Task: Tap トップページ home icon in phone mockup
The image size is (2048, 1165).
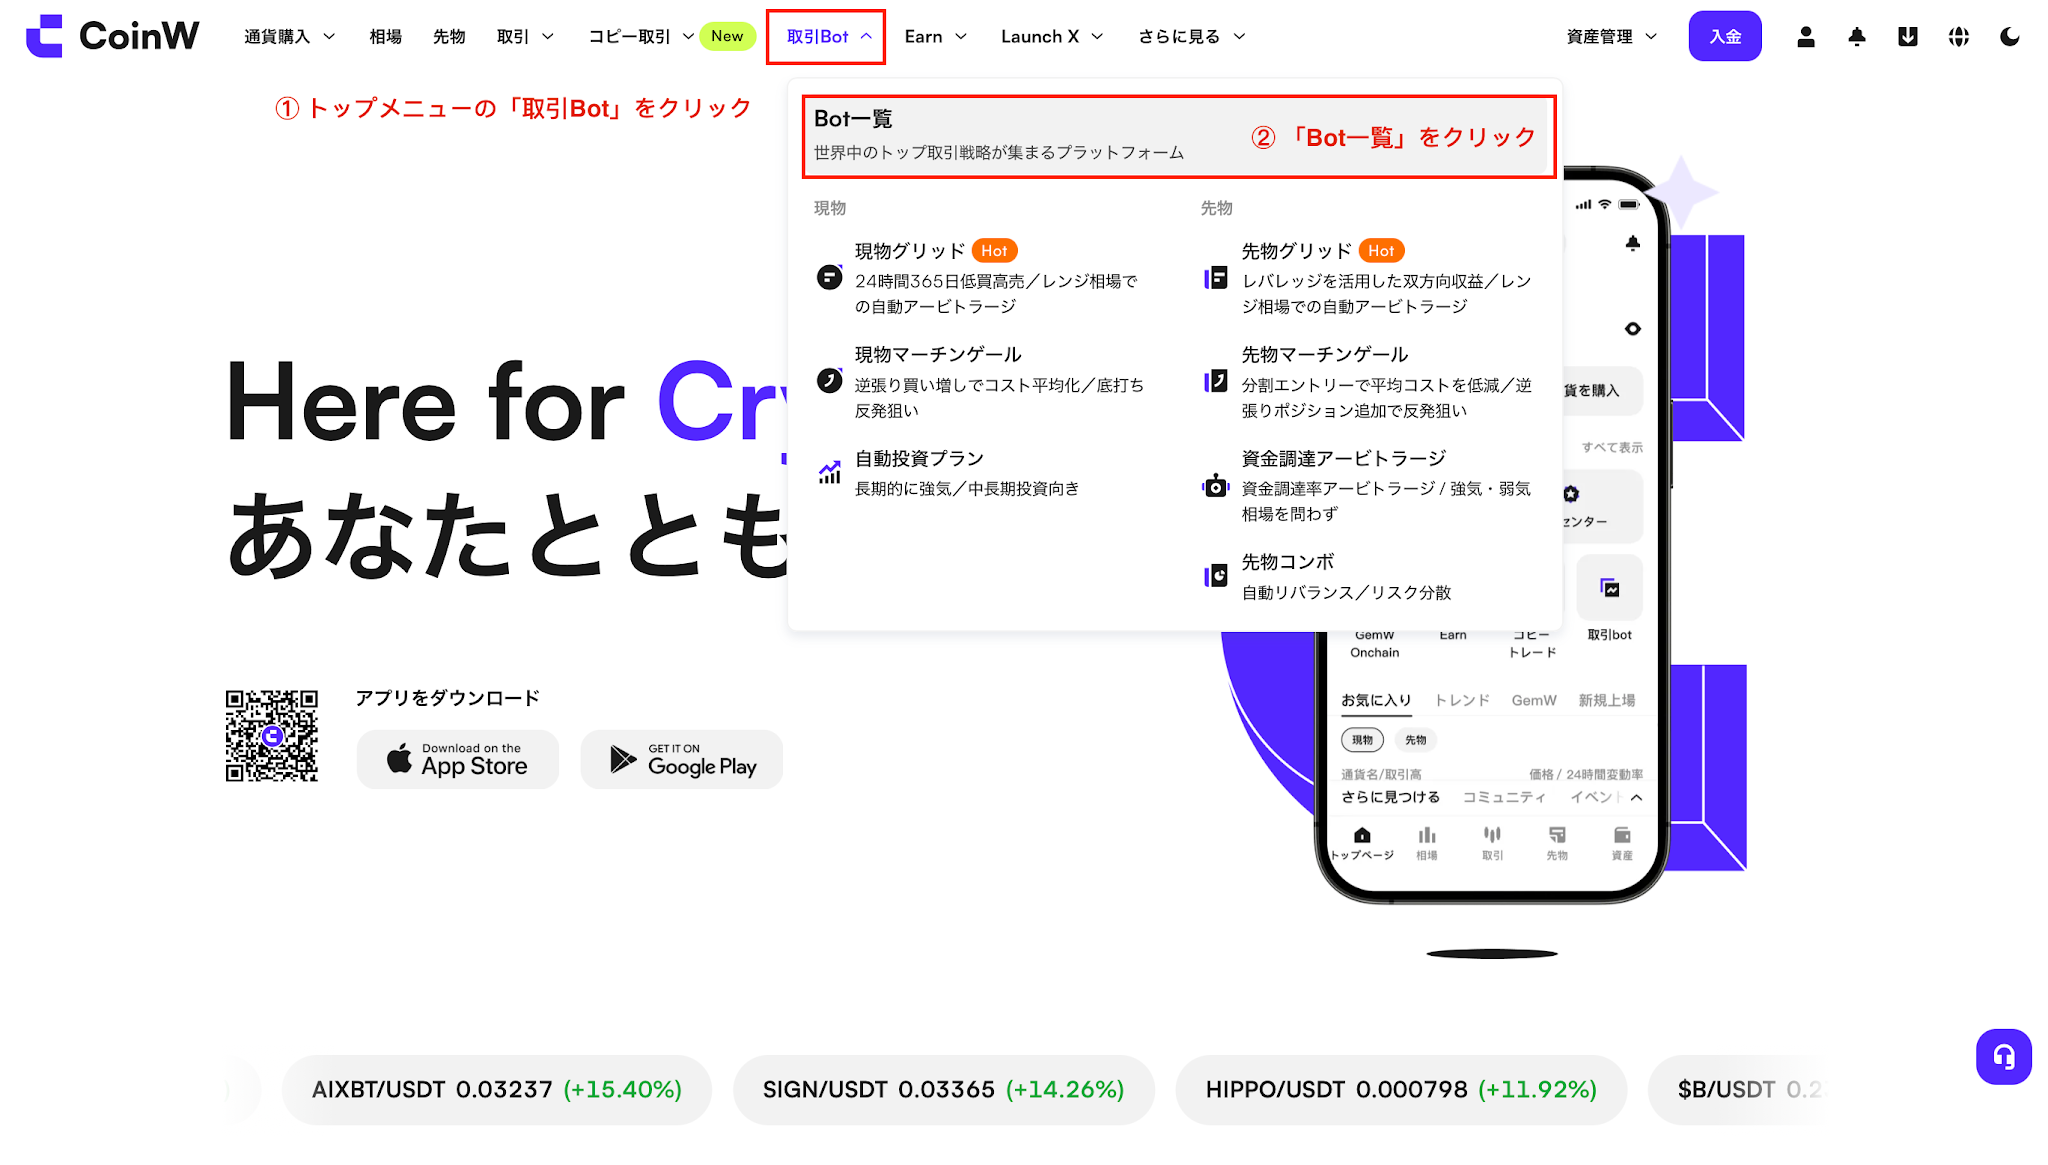Action: 1362,835
